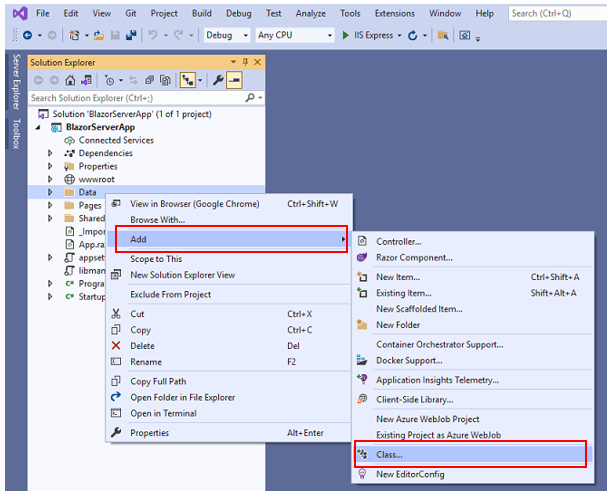This screenshot has height=496, width=607.
Task: Open Solution Explorer window options dropdown arrow
Action: point(233,62)
